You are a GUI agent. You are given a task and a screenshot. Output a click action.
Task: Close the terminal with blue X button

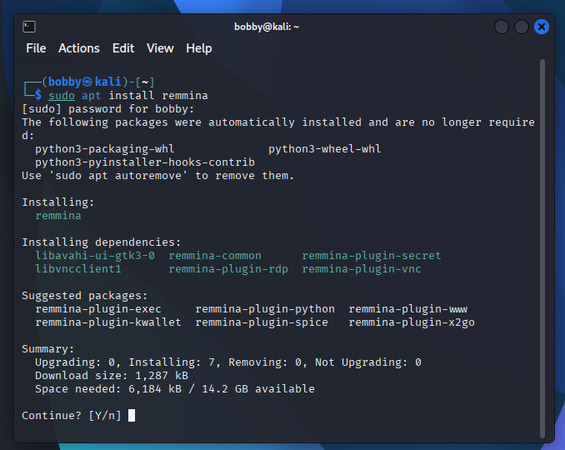coord(542,27)
